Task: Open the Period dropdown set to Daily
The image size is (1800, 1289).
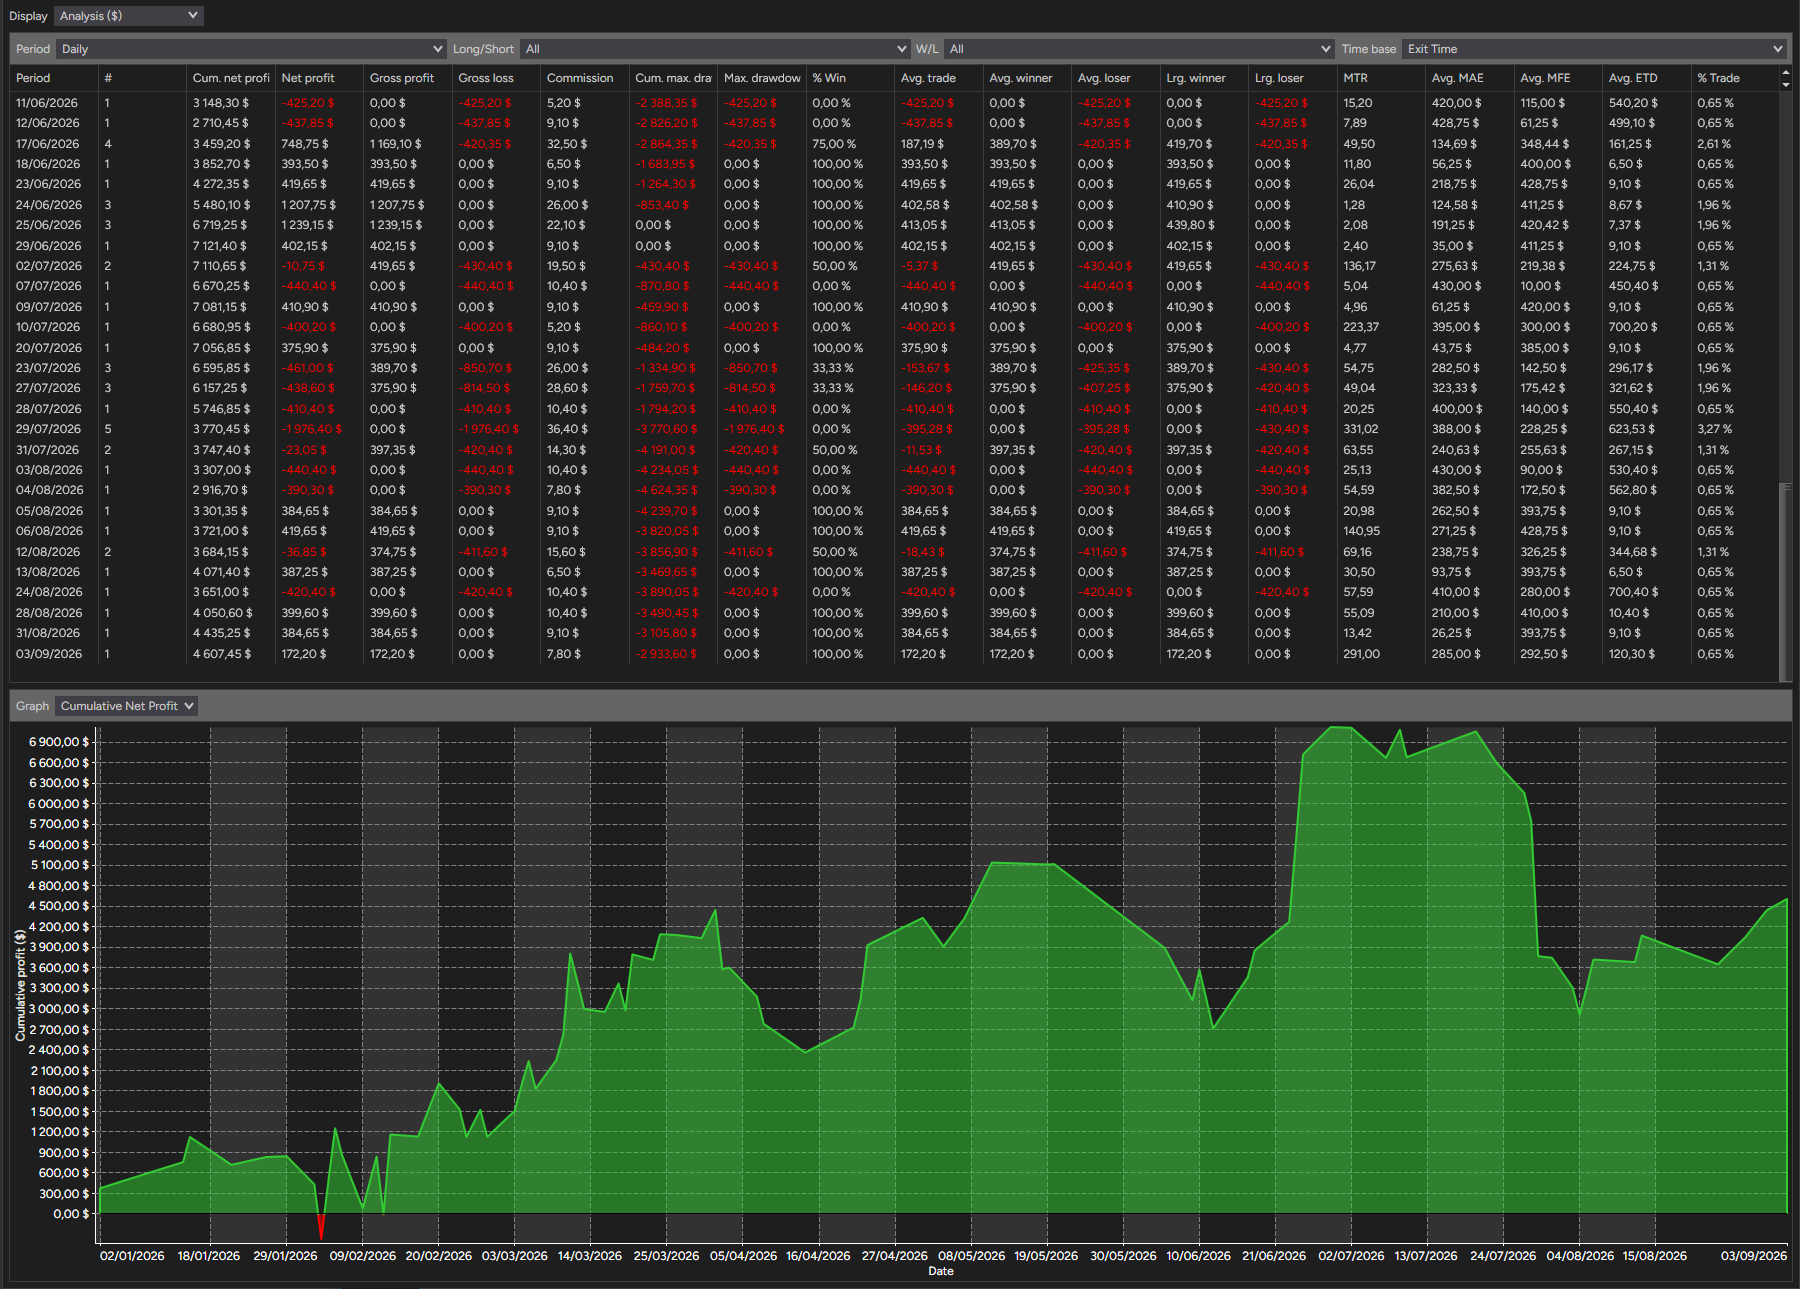Action: pos(251,49)
